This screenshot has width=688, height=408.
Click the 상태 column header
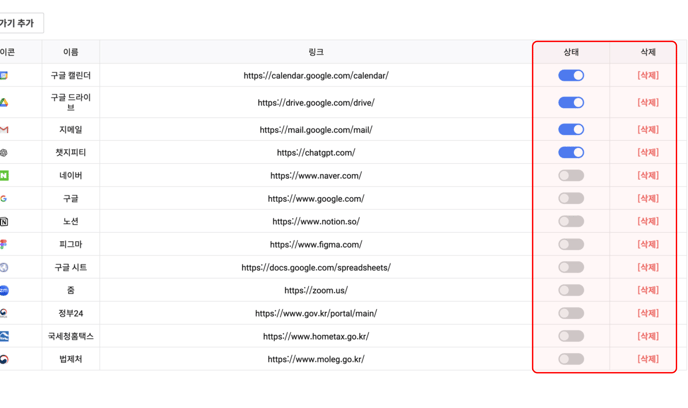pyautogui.click(x=571, y=52)
